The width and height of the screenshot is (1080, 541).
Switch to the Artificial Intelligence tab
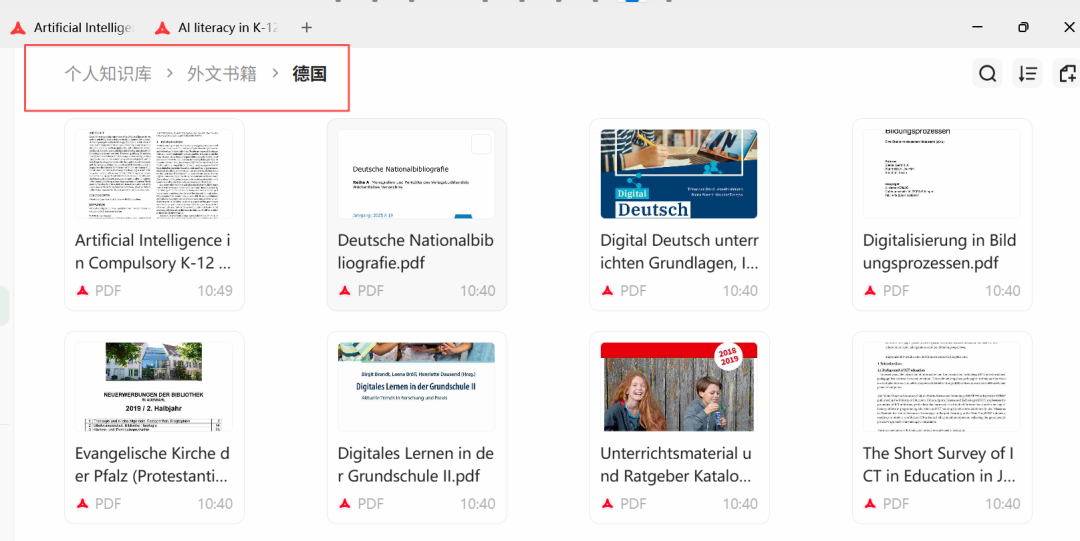[75, 28]
